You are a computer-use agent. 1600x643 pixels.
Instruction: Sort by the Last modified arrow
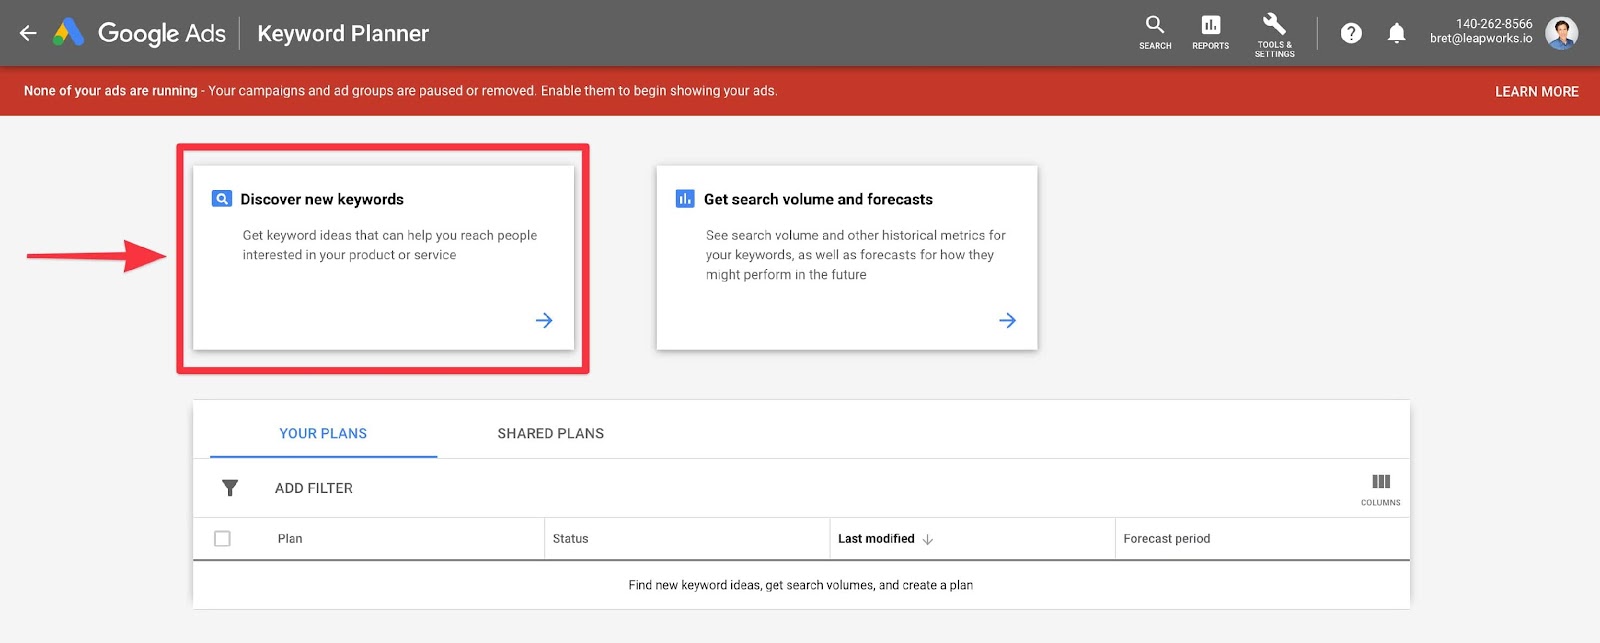pos(928,539)
